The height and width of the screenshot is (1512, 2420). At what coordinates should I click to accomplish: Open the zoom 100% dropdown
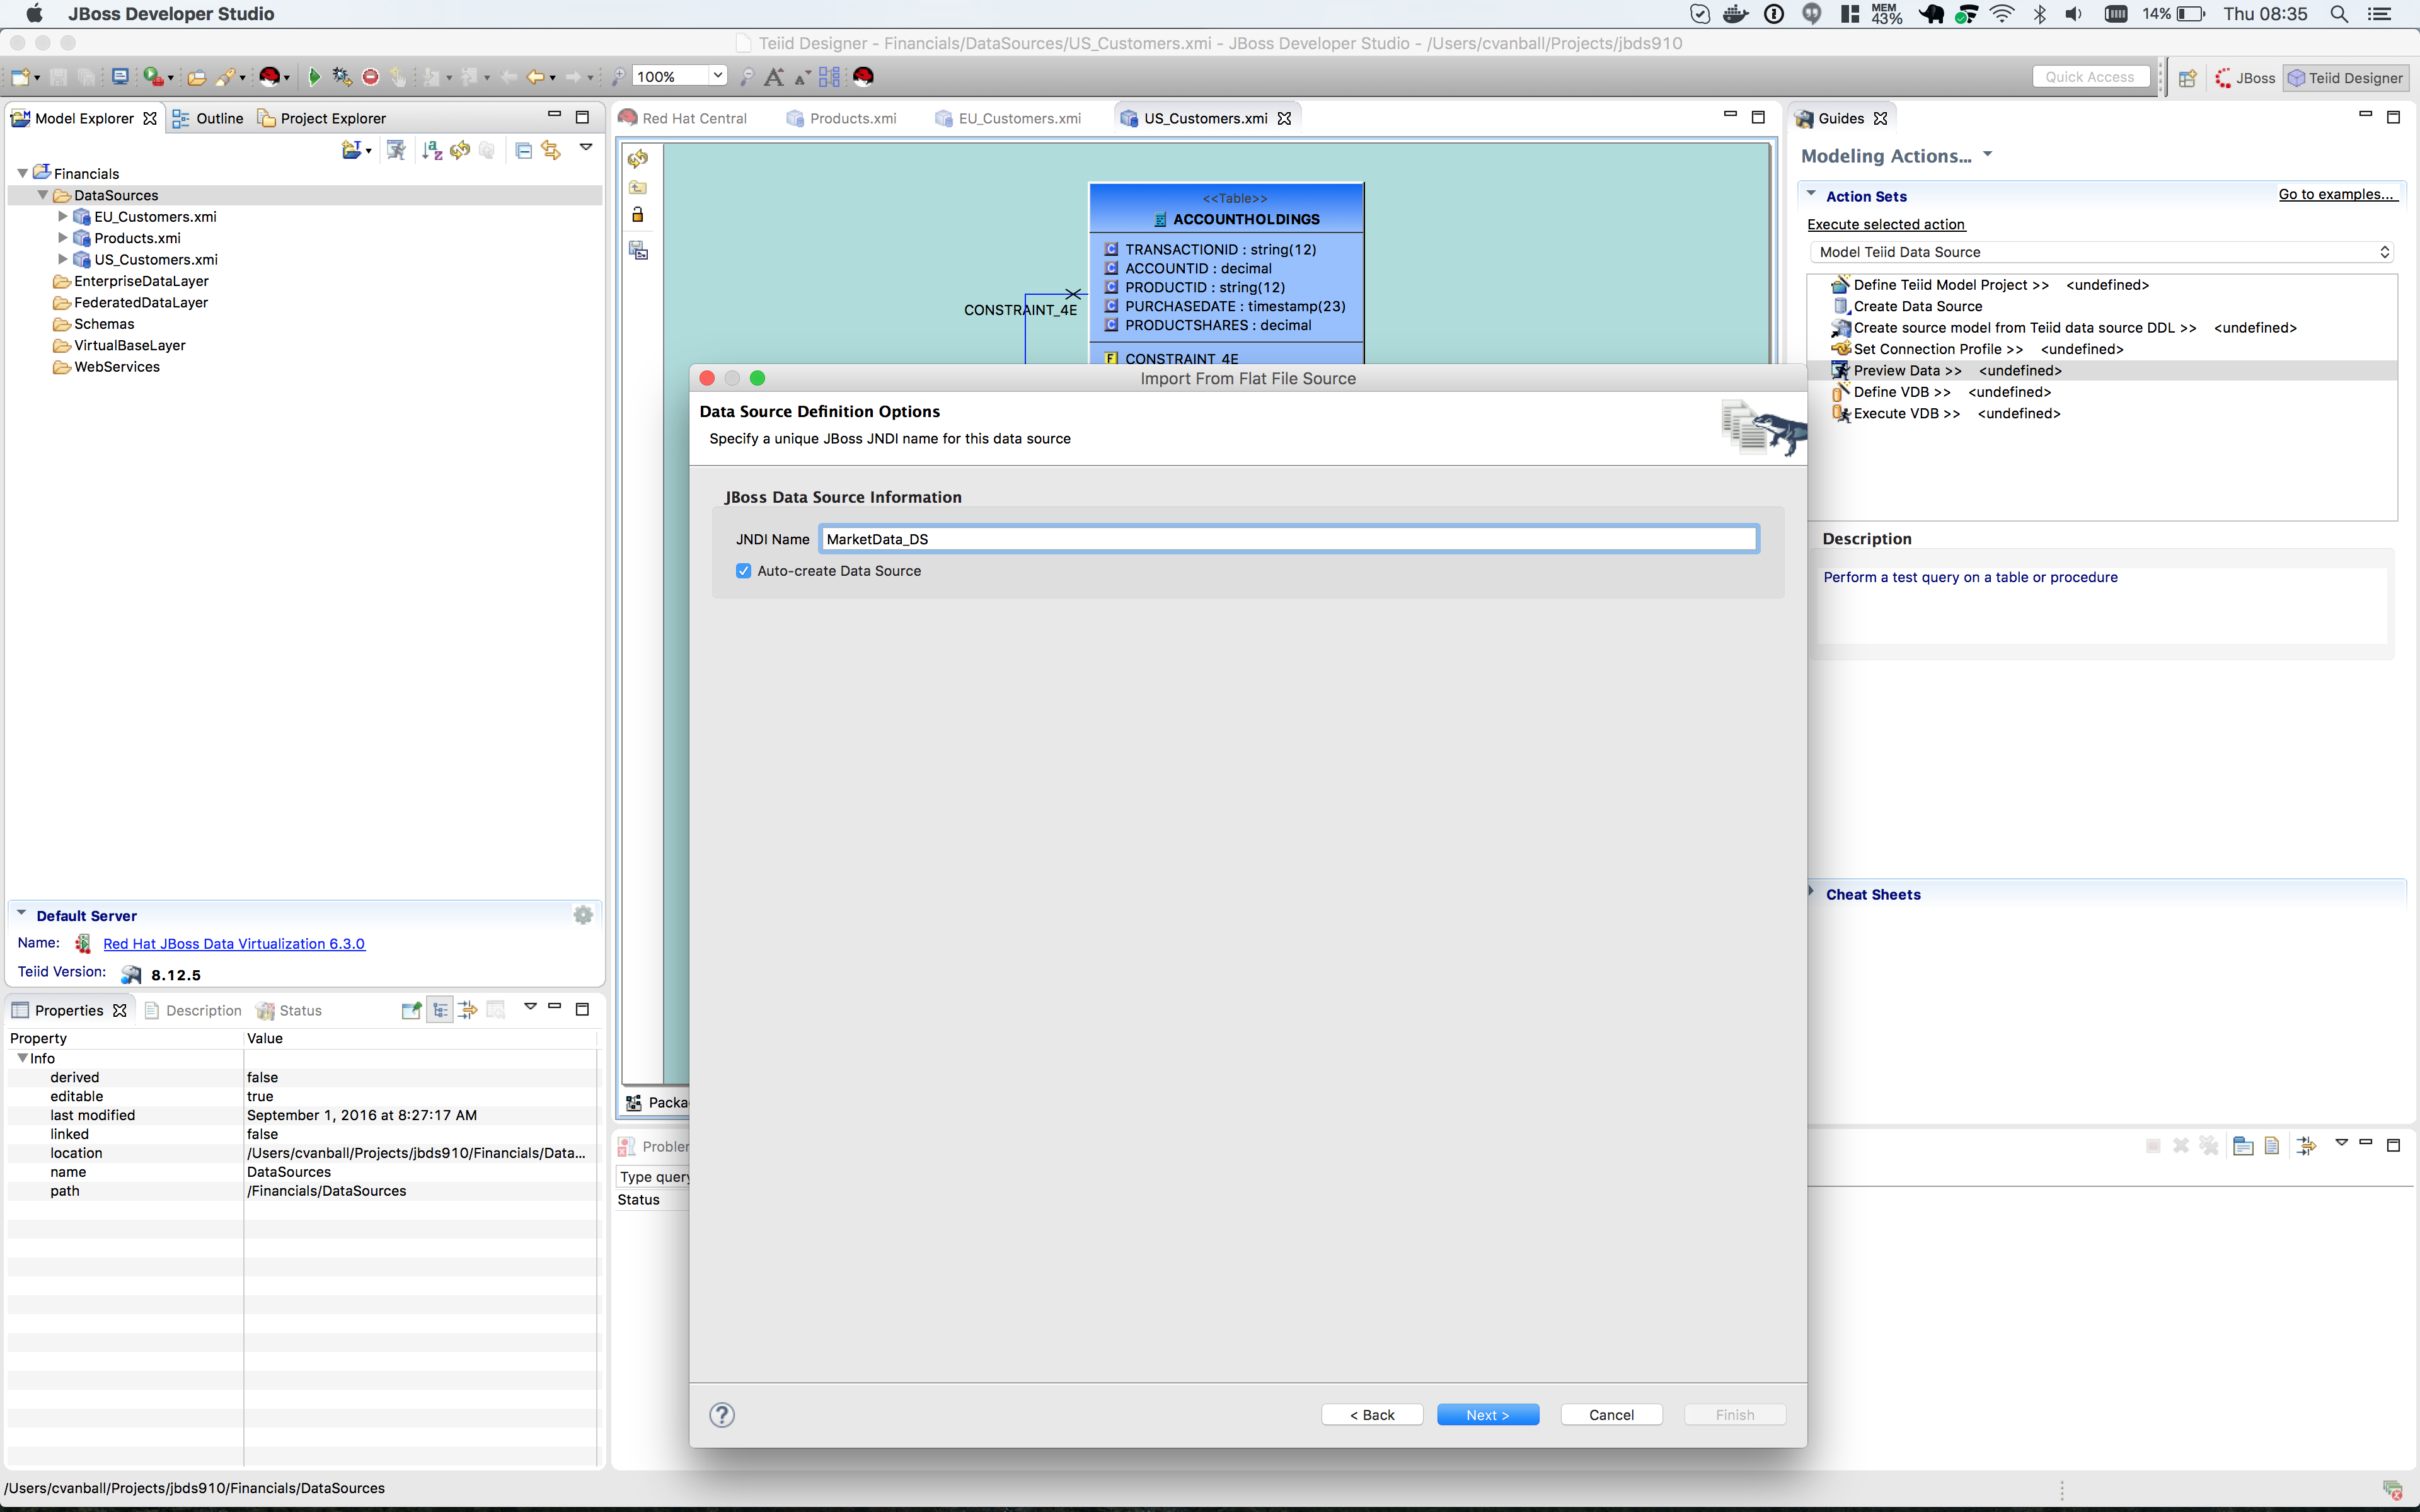[x=717, y=76]
